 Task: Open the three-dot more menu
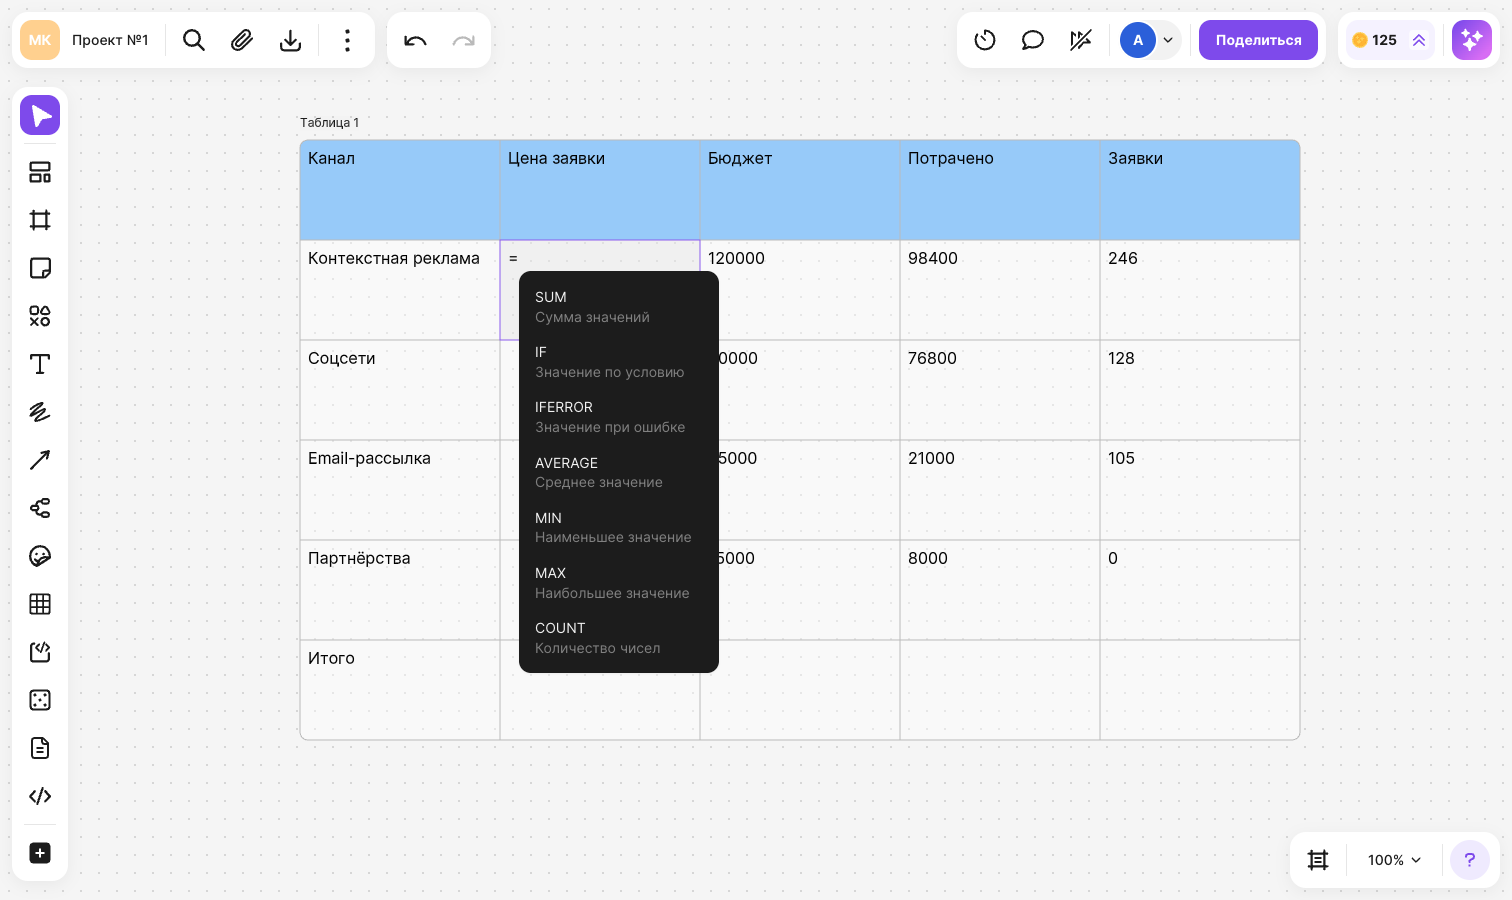tap(347, 40)
